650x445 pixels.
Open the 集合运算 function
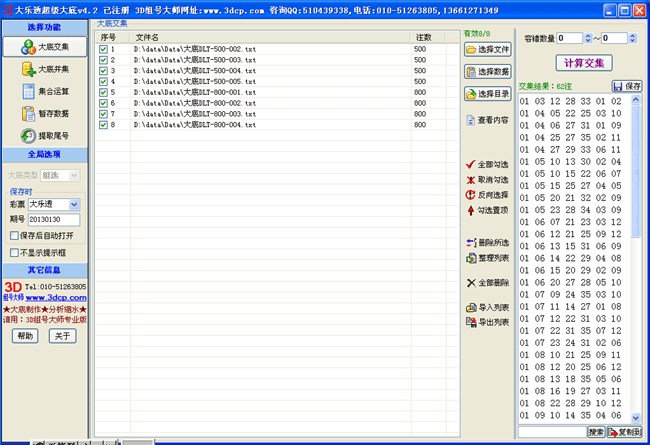coord(44,91)
